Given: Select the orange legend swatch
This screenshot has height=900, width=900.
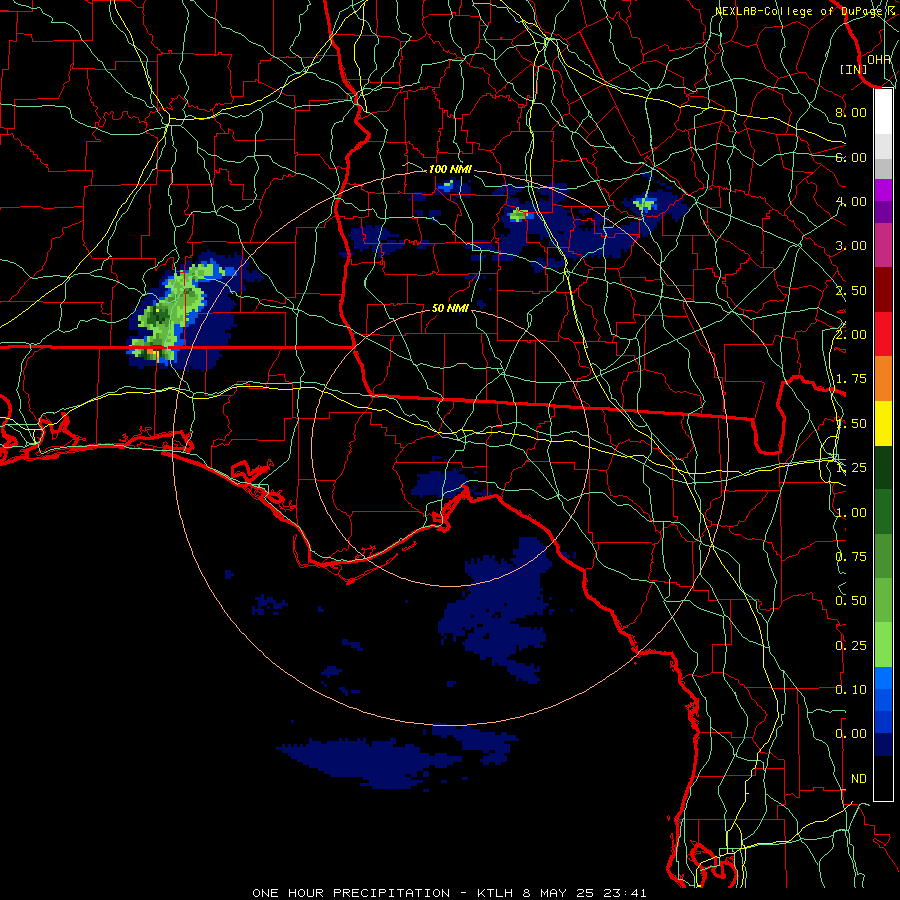Looking at the screenshot, I should pyautogui.click(x=883, y=379).
